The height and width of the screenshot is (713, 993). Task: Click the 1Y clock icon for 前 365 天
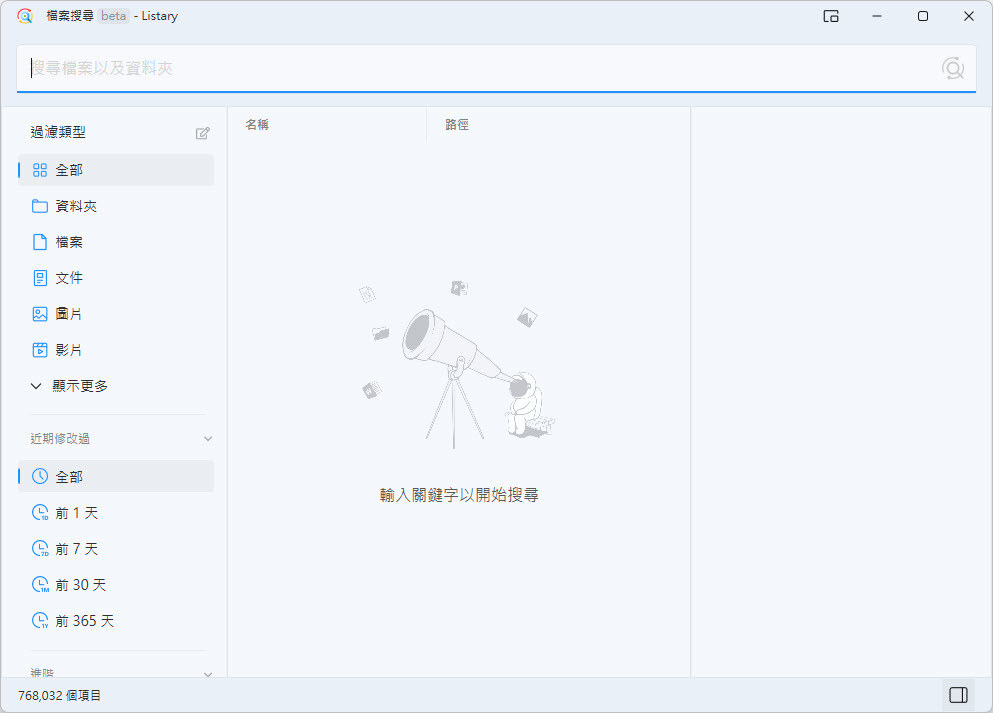point(40,621)
